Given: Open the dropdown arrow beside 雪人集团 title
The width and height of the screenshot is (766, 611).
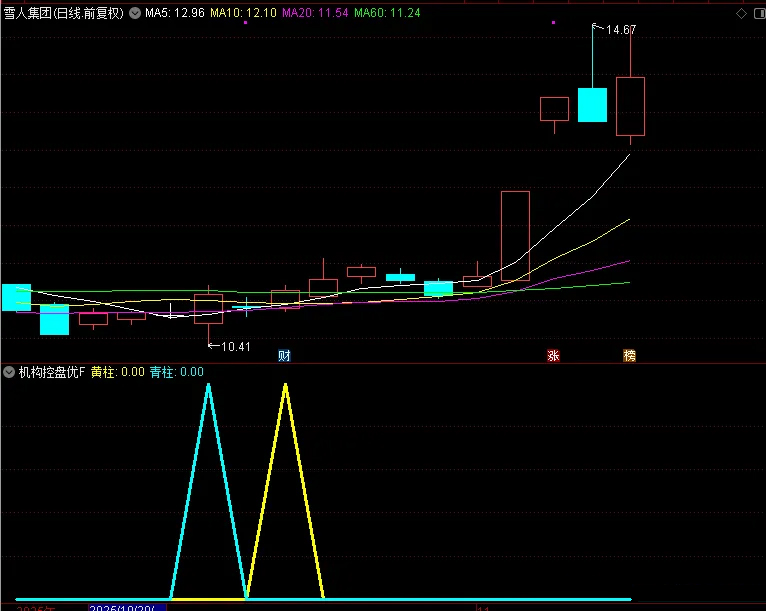Looking at the screenshot, I should tap(136, 14).
